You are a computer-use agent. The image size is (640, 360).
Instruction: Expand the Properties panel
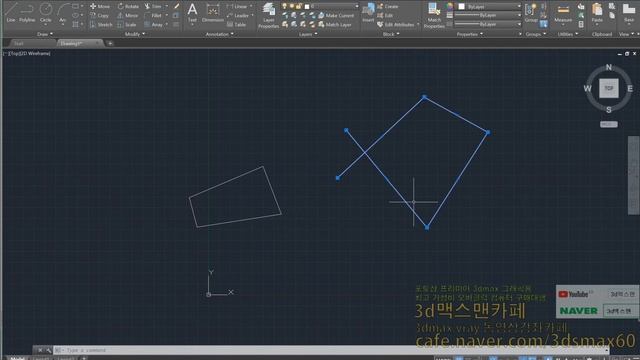[x=469, y=34]
